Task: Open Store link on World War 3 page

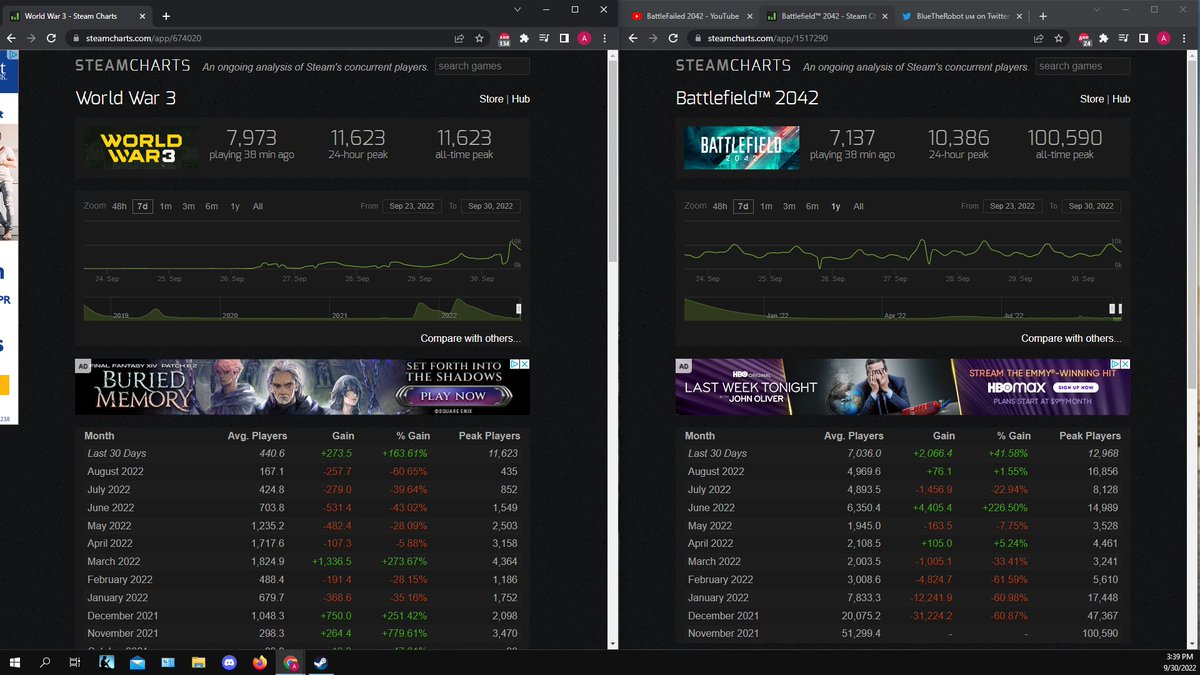Action: (x=491, y=99)
